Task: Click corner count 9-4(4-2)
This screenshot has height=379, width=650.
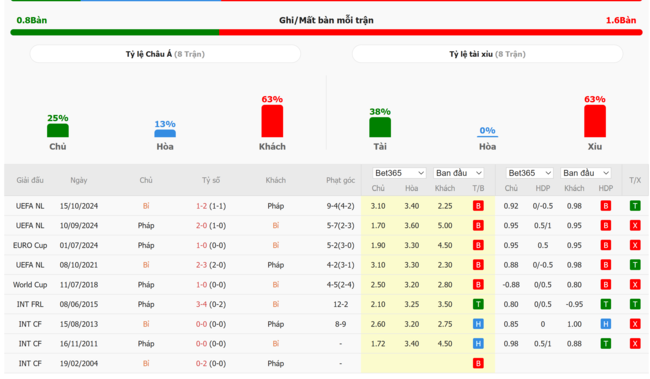Action: [x=340, y=206]
